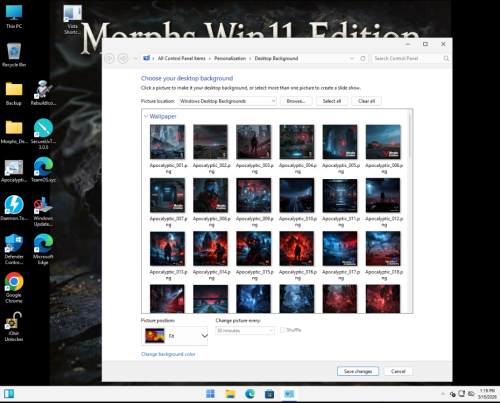Screen dimensions: 500x403
Task: Go to All Control Panel Items breadcrumb
Action: 181,58
